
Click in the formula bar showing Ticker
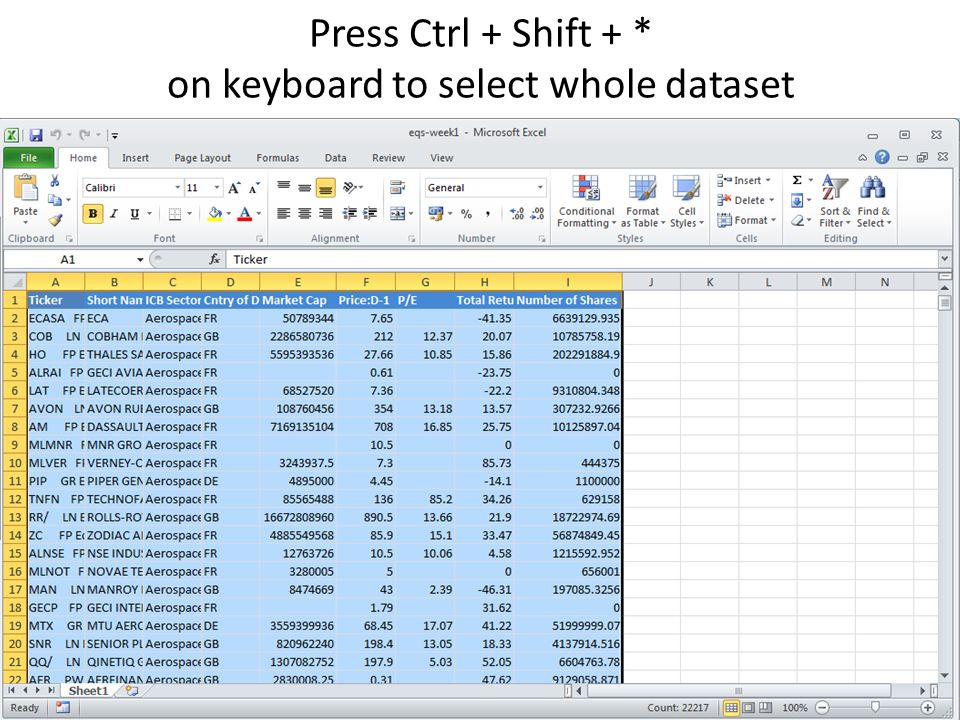pos(582,260)
